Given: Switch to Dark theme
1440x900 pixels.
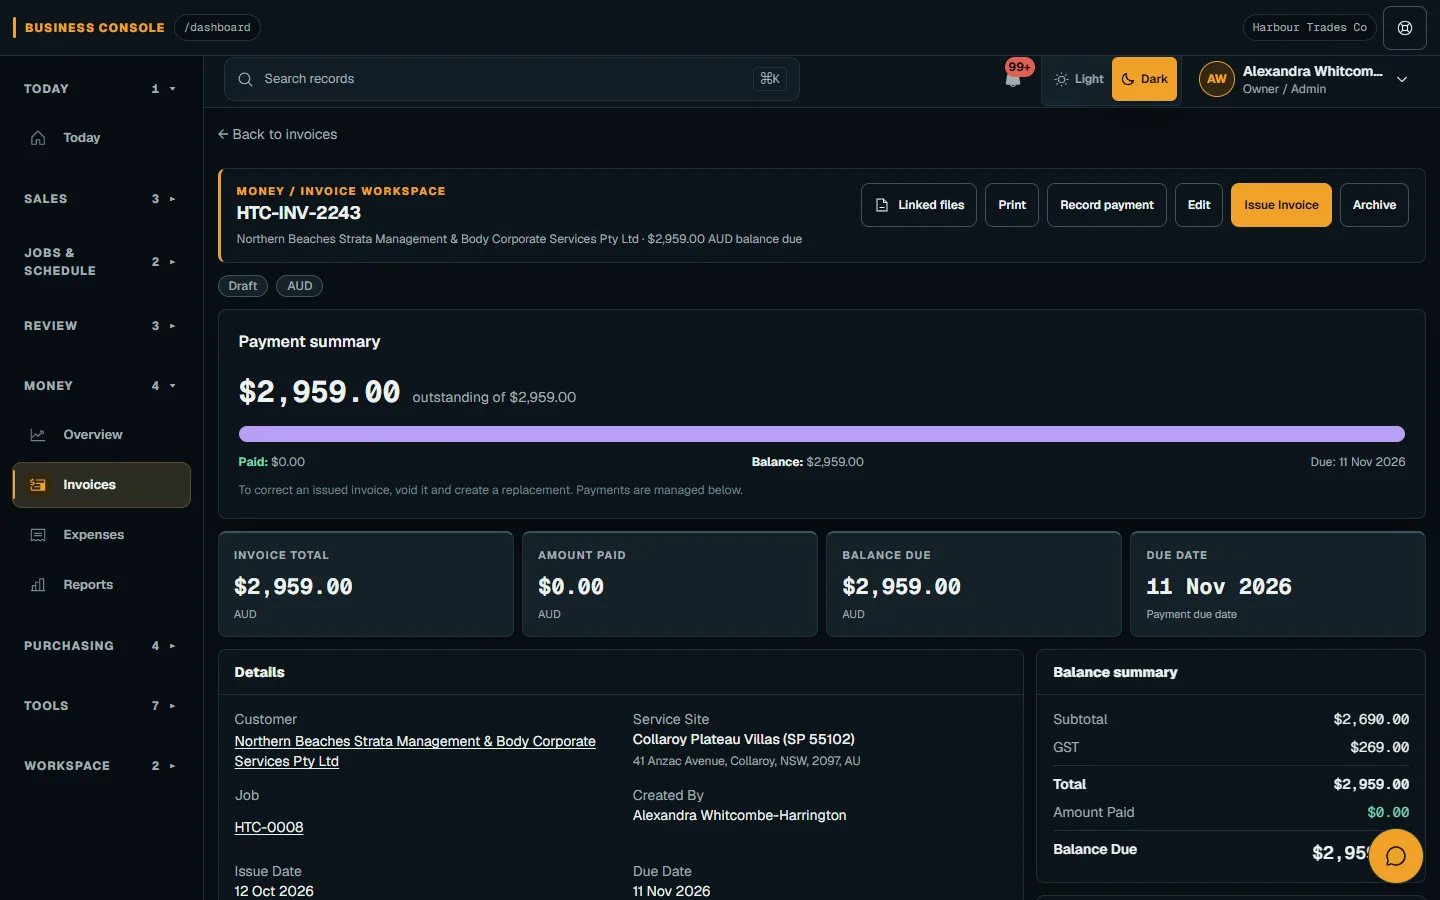Looking at the screenshot, I should (x=1144, y=79).
